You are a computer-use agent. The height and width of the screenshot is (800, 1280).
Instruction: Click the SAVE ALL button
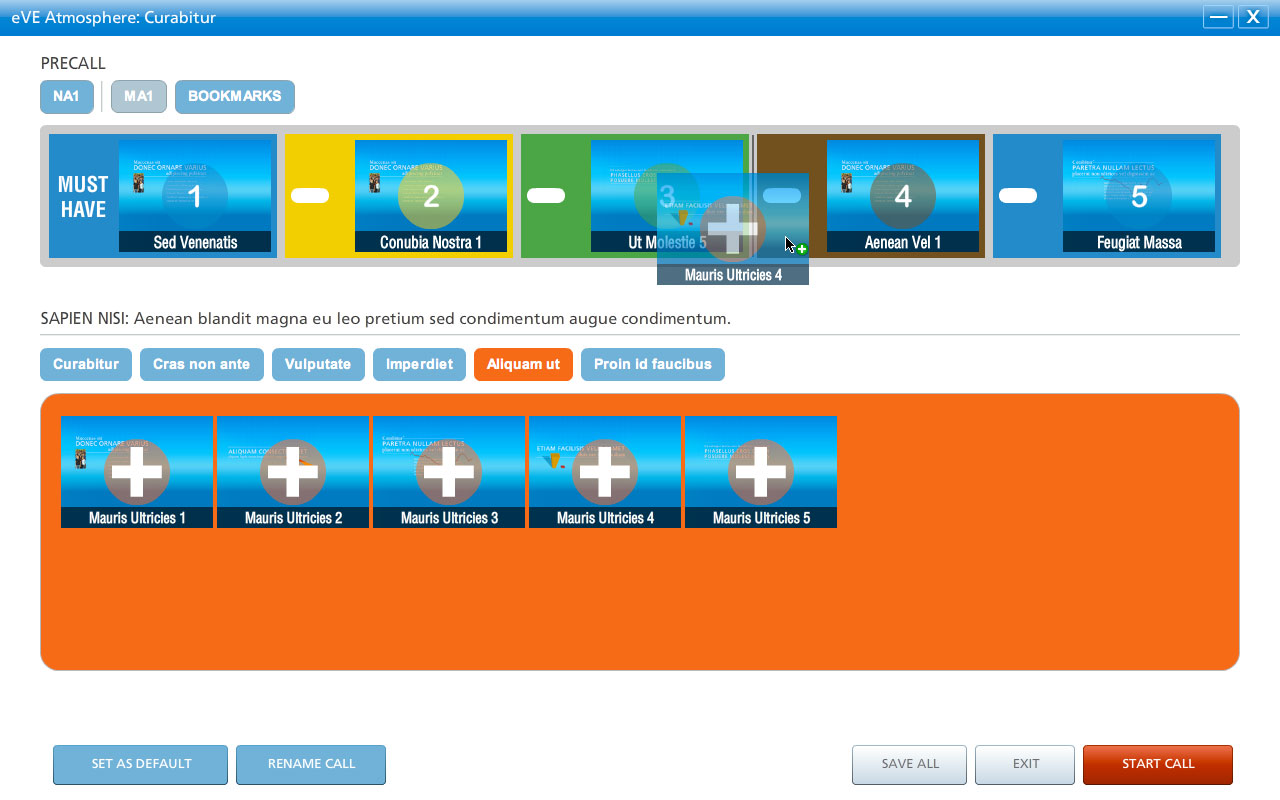(910, 764)
